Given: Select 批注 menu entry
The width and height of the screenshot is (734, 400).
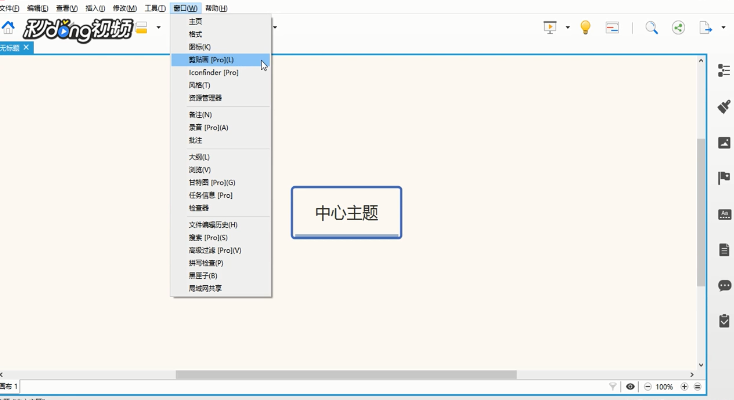Looking at the screenshot, I should pos(220,140).
